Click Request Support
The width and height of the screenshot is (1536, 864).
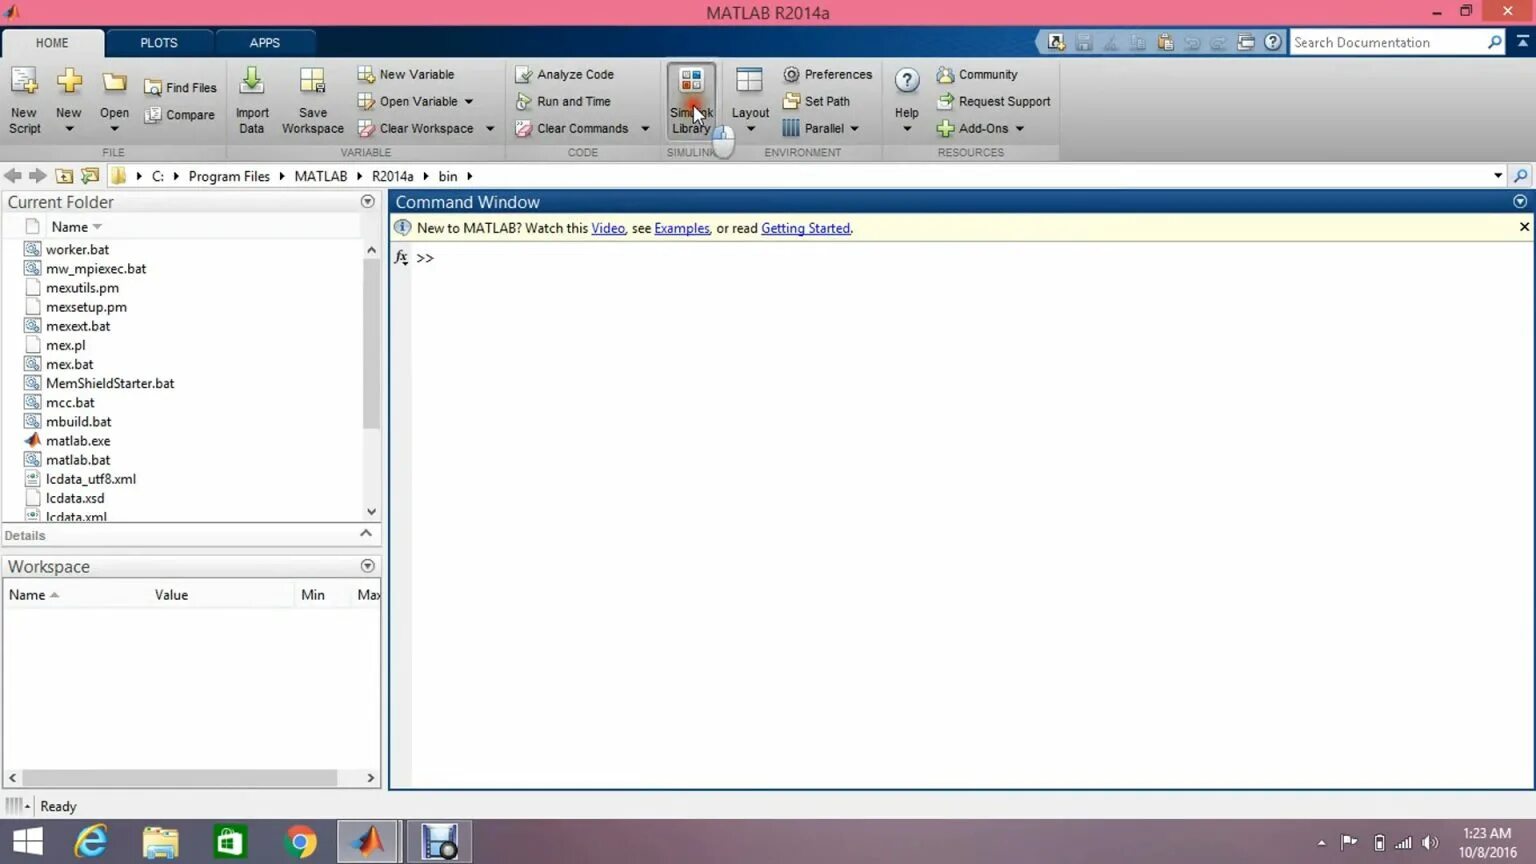point(994,101)
